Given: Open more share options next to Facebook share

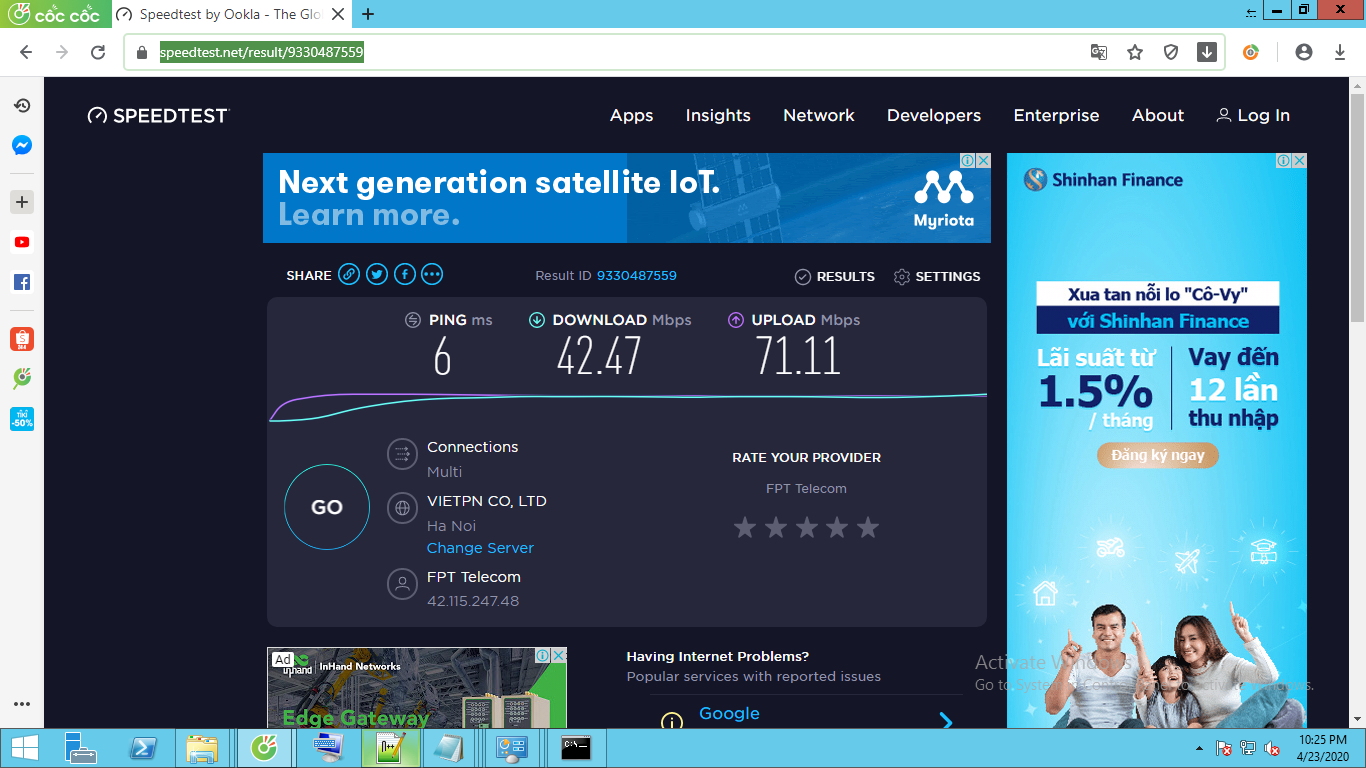Looking at the screenshot, I should (x=432, y=274).
